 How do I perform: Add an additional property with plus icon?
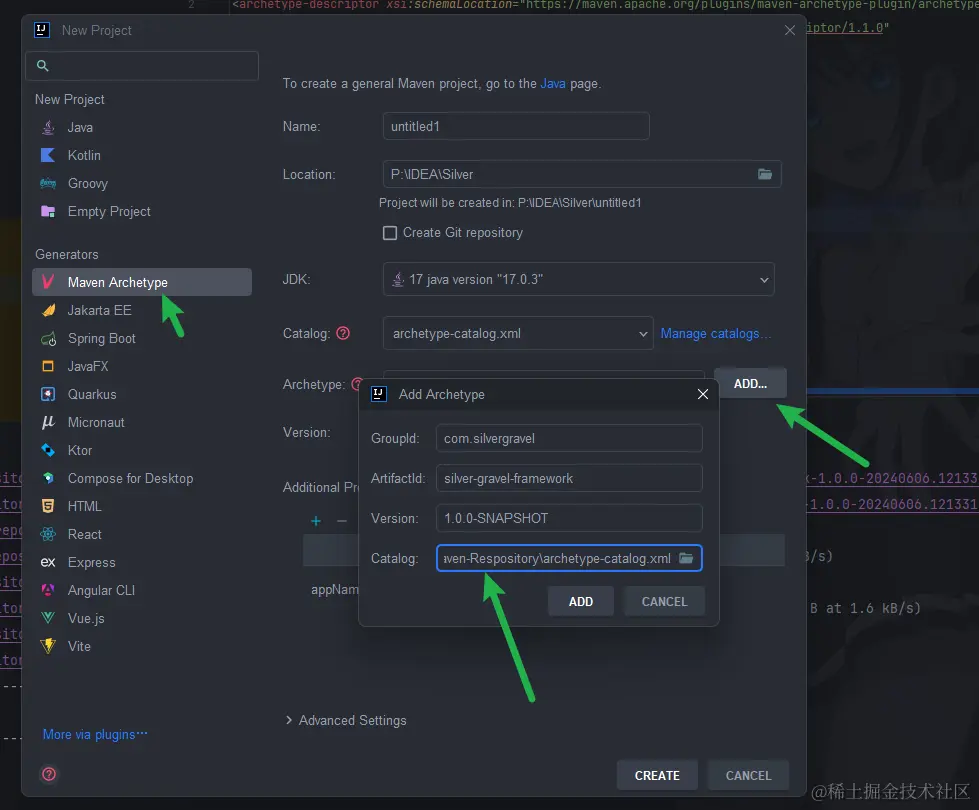[316, 521]
